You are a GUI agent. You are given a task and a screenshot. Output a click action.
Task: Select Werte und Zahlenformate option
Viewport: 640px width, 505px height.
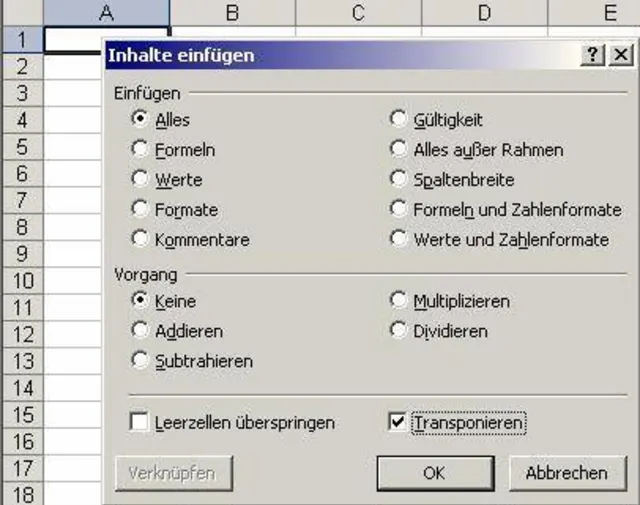(399, 240)
